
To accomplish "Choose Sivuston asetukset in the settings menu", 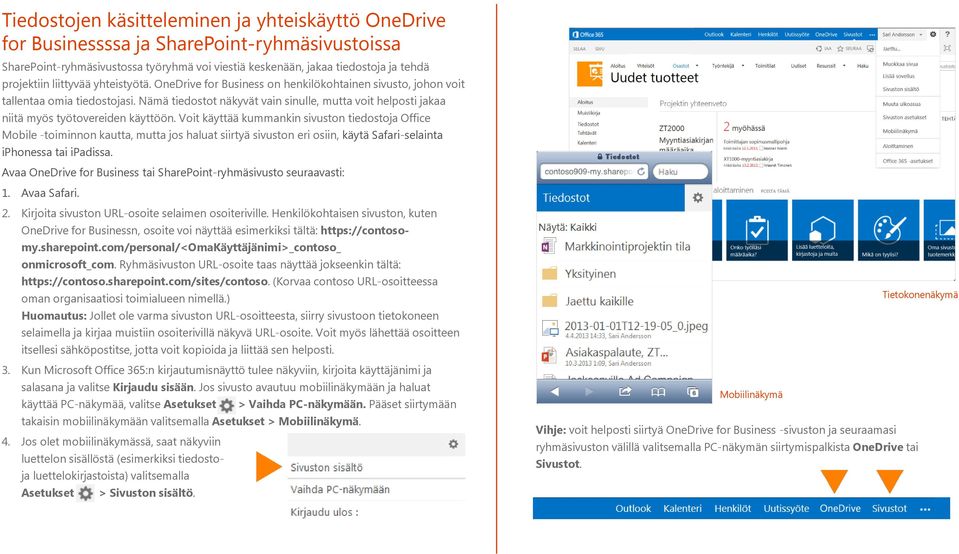I will [x=905, y=117].
